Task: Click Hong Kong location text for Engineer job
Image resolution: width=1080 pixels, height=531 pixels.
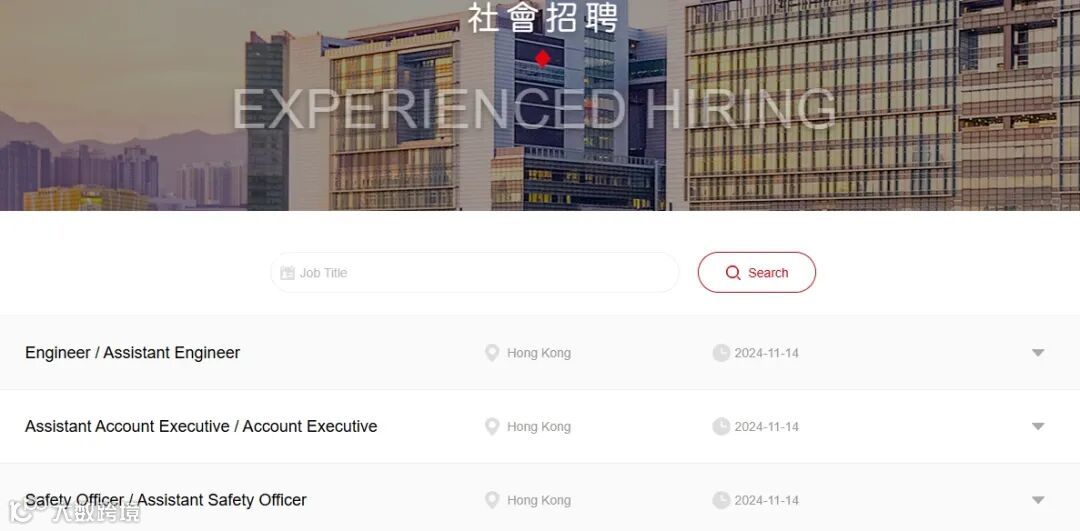Action: (x=539, y=353)
